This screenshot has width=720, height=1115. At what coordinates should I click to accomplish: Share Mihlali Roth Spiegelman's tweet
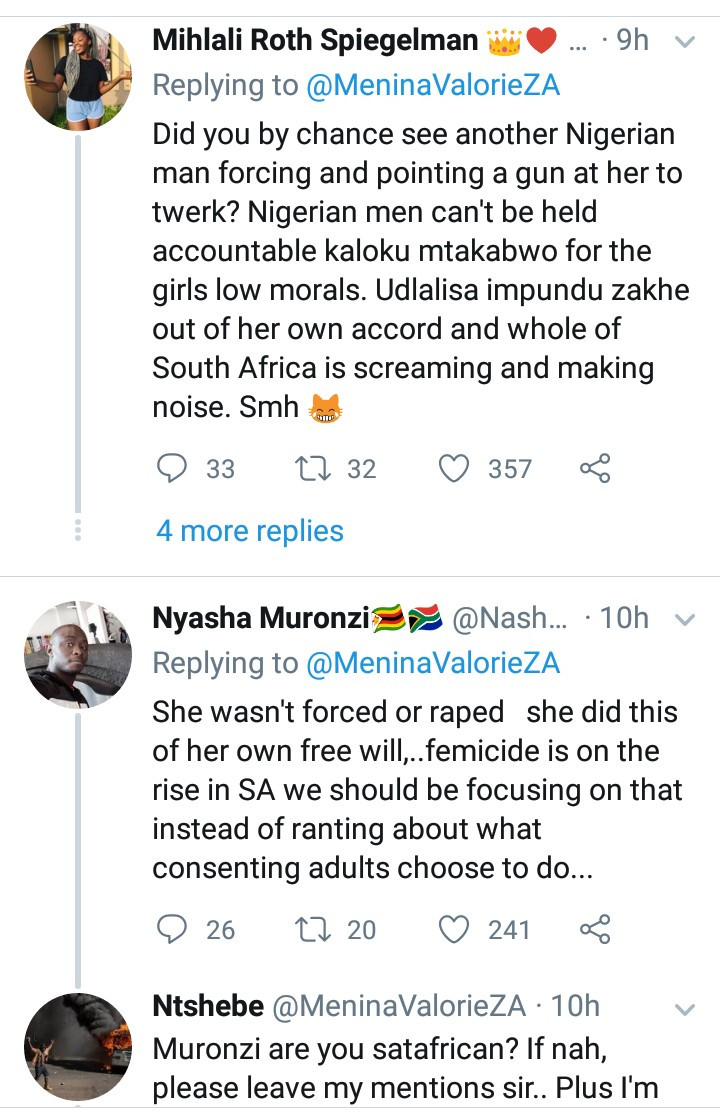[x=595, y=468]
